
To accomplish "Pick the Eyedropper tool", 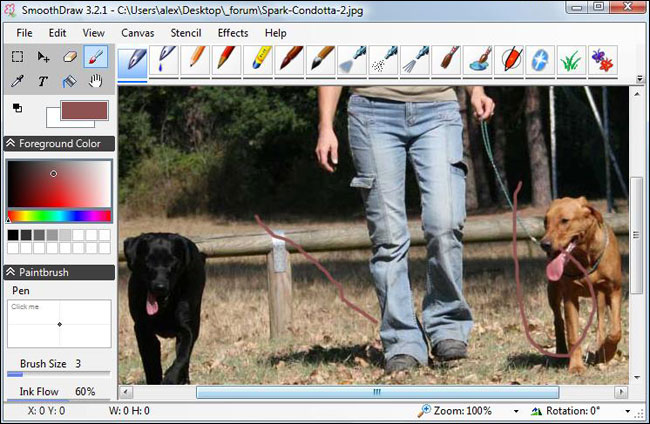I will [x=18, y=81].
